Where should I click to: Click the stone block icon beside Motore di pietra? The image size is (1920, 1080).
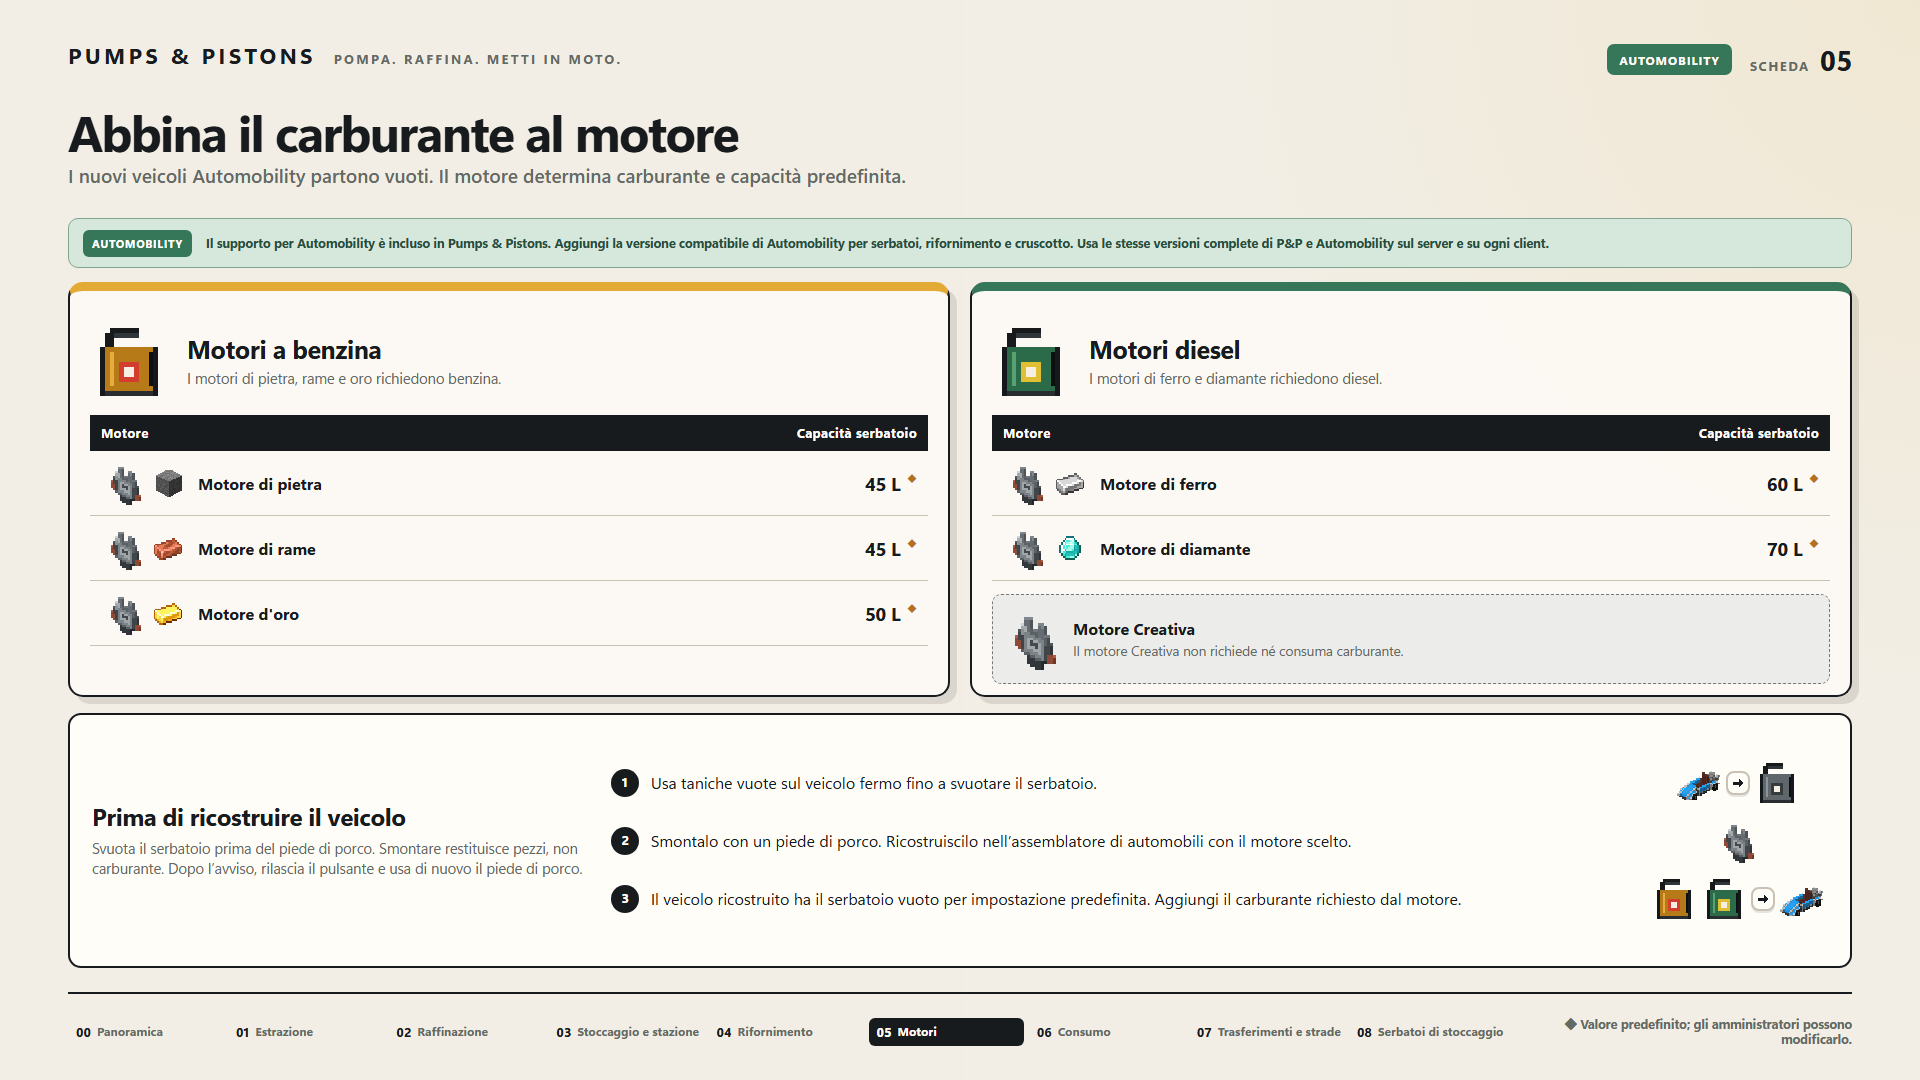point(169,484)
